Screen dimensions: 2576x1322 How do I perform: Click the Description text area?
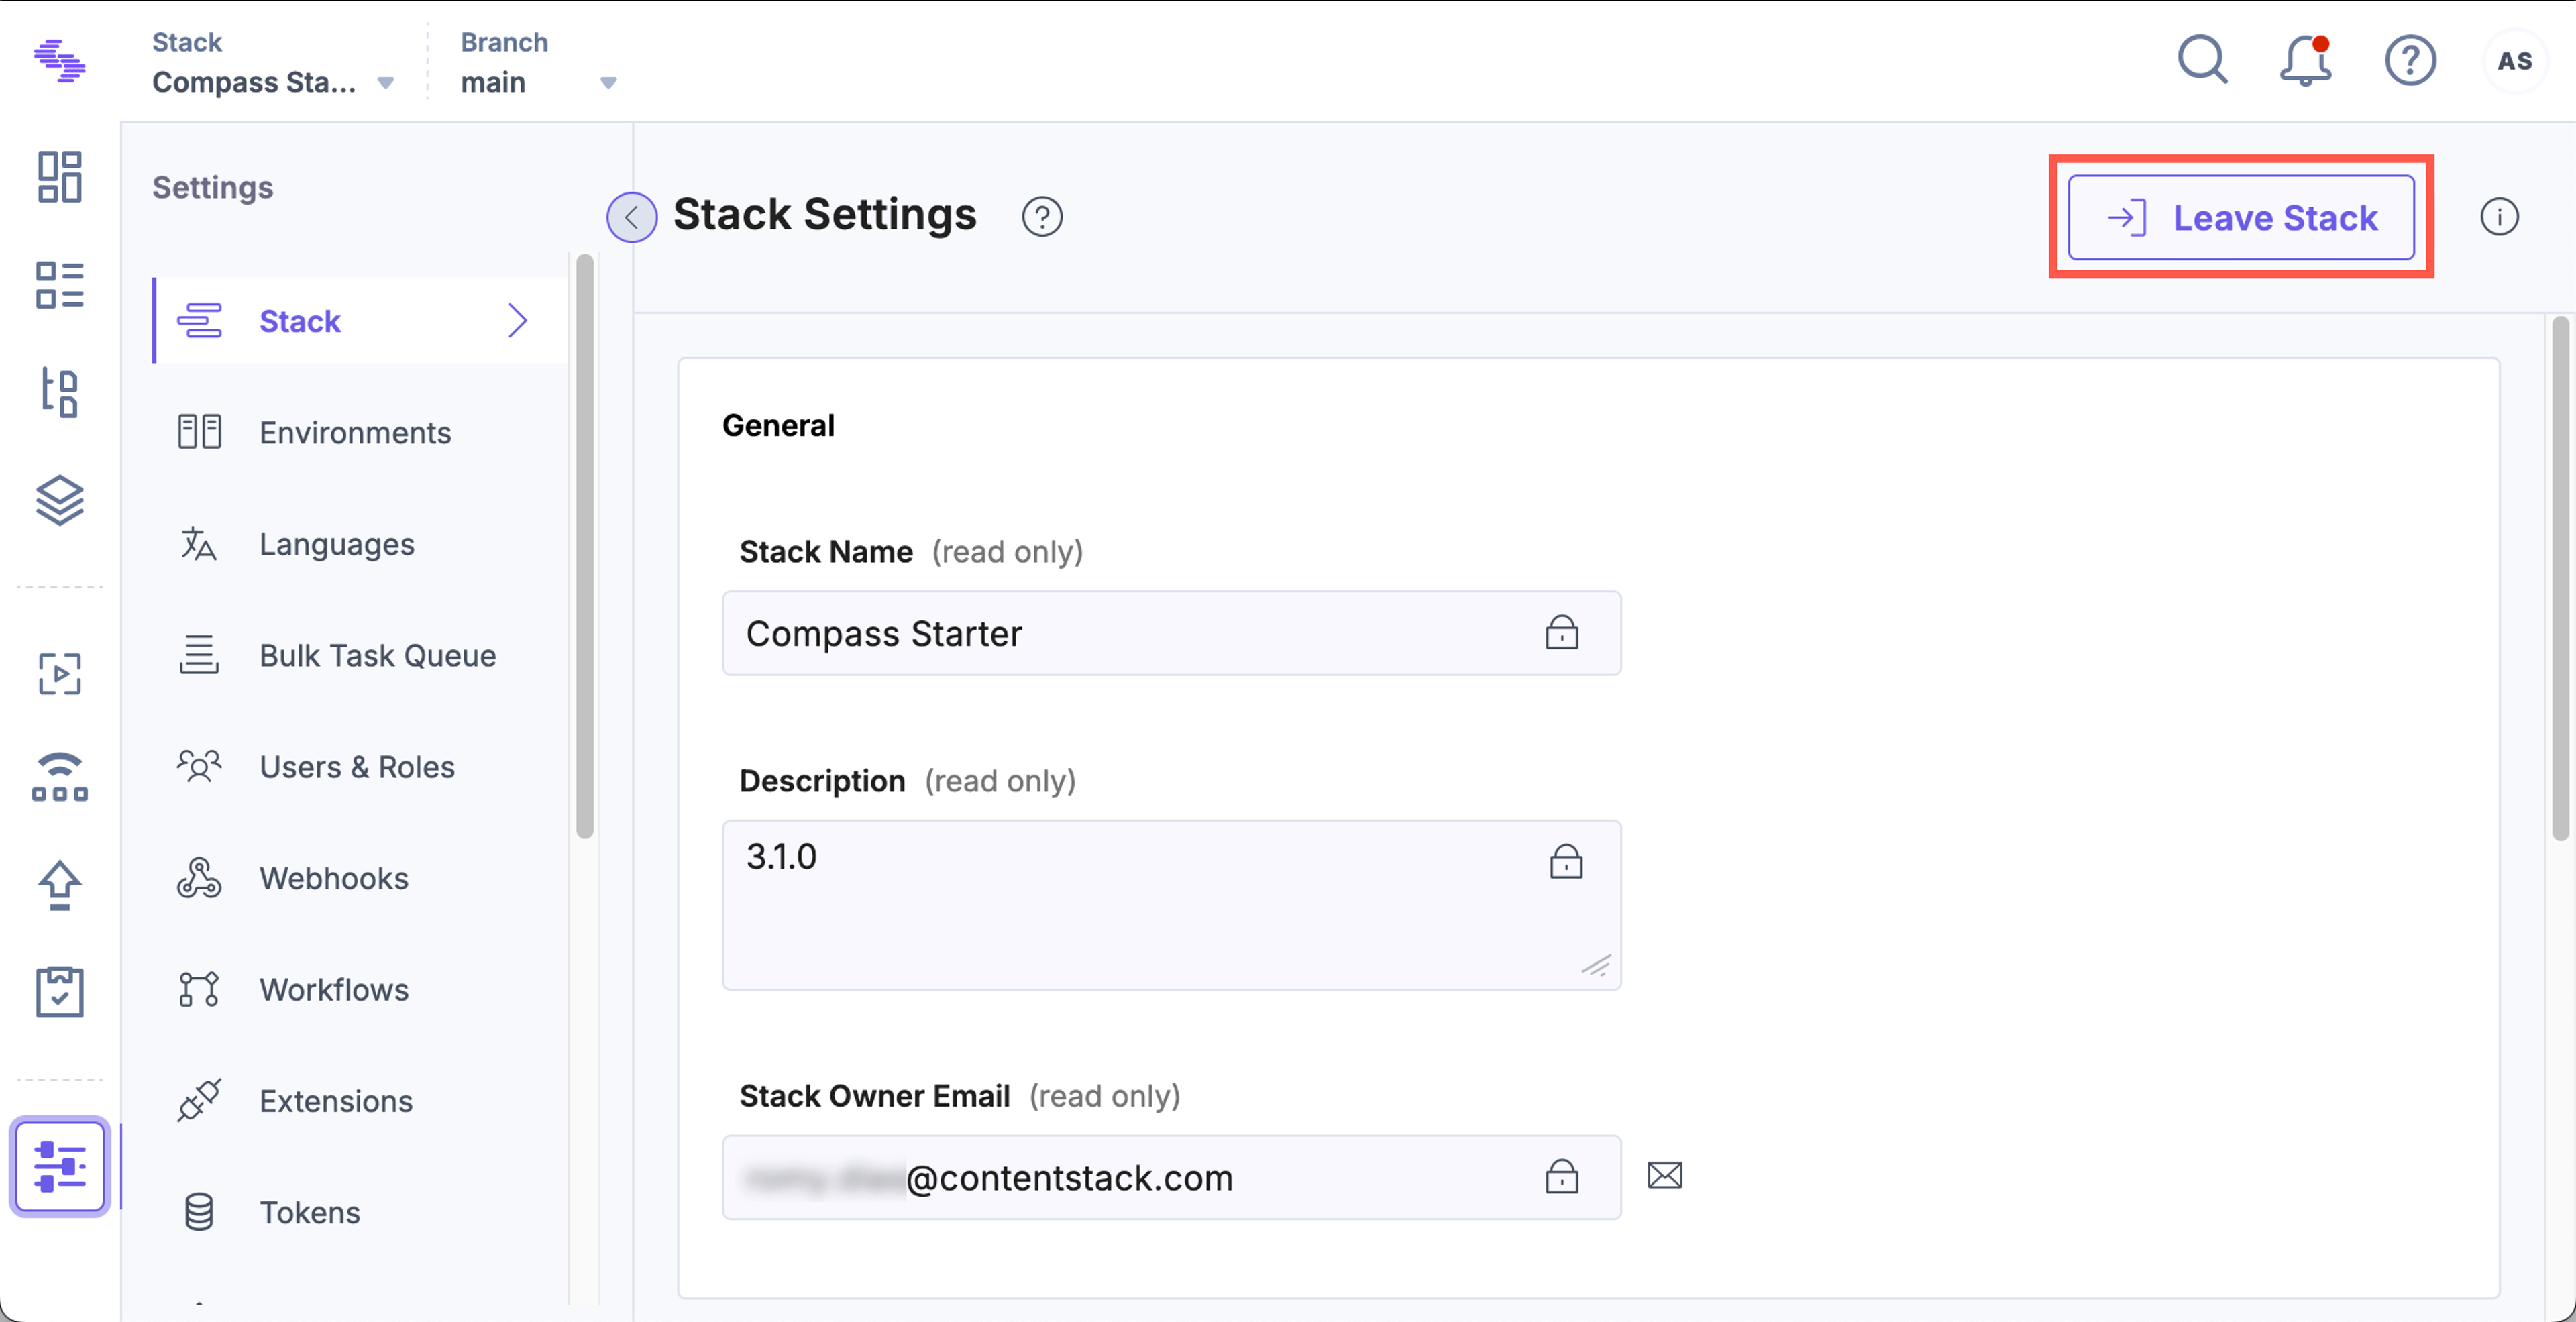(x=1171, y=905)
